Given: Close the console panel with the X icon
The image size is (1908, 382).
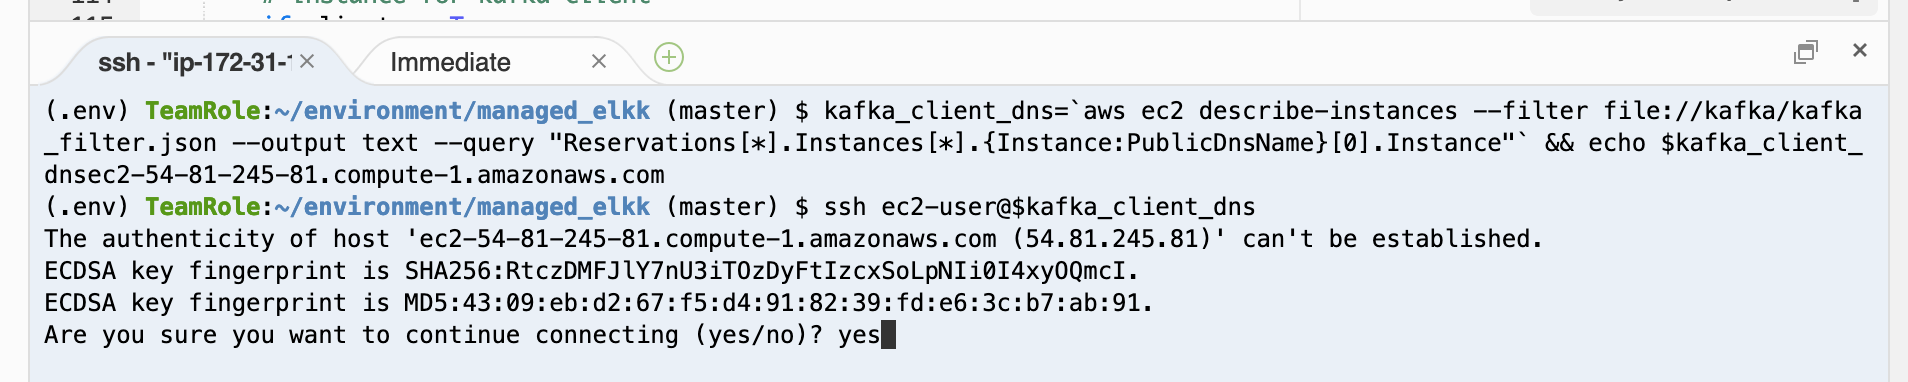Looking at the screenshot, I should [x=1860, y=50].
